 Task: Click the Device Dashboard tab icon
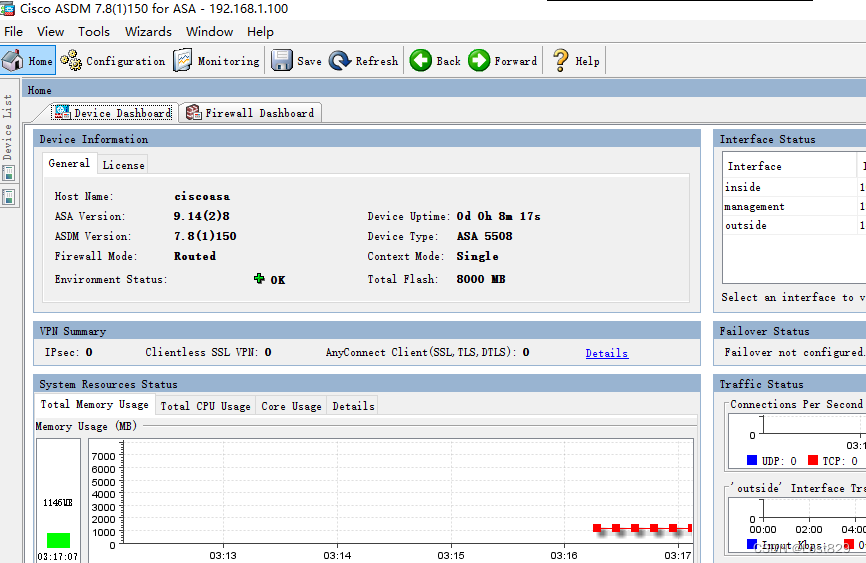[62, 112]
